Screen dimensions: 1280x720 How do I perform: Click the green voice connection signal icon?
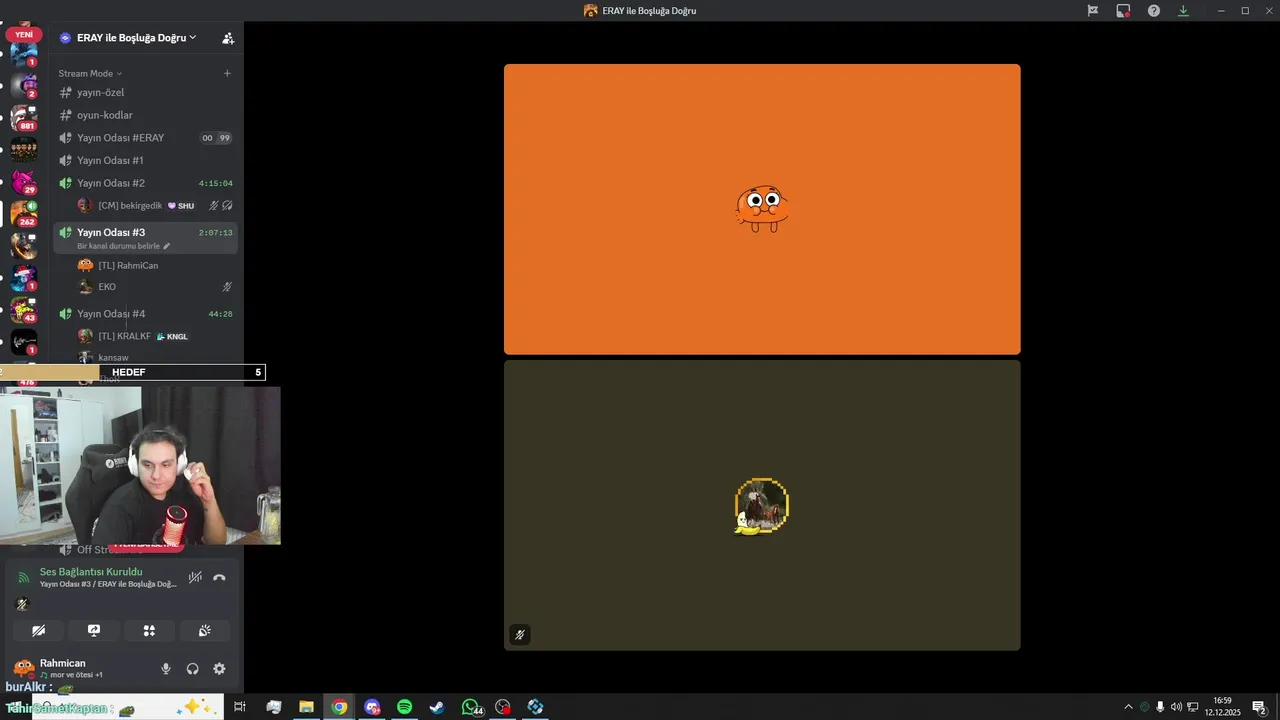(23, 578)
